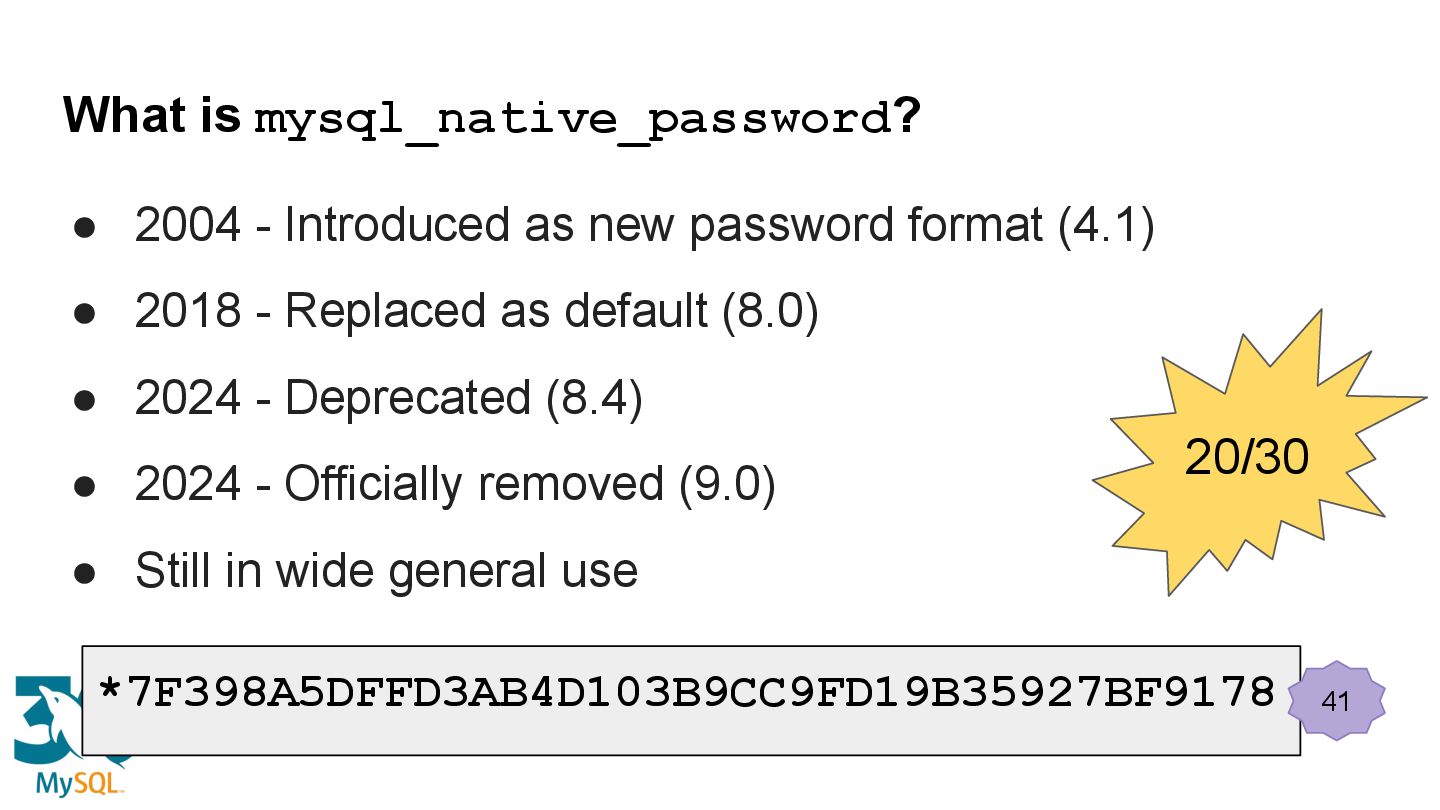1440x810 pixels.
Task: Click the MySQL wordmark text under logo
Action: point(80,782)
